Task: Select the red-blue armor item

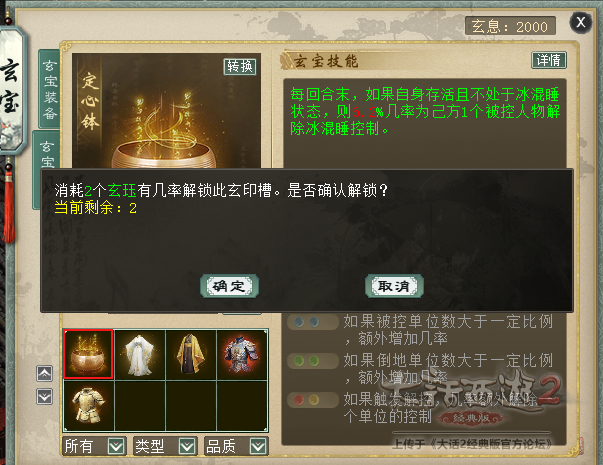Action: 242,354
